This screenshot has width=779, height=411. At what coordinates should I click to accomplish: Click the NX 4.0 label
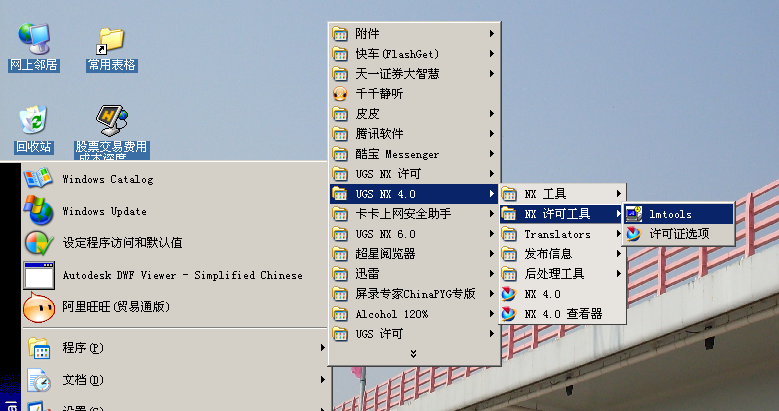pyautogui.click(x=543, y=294)
